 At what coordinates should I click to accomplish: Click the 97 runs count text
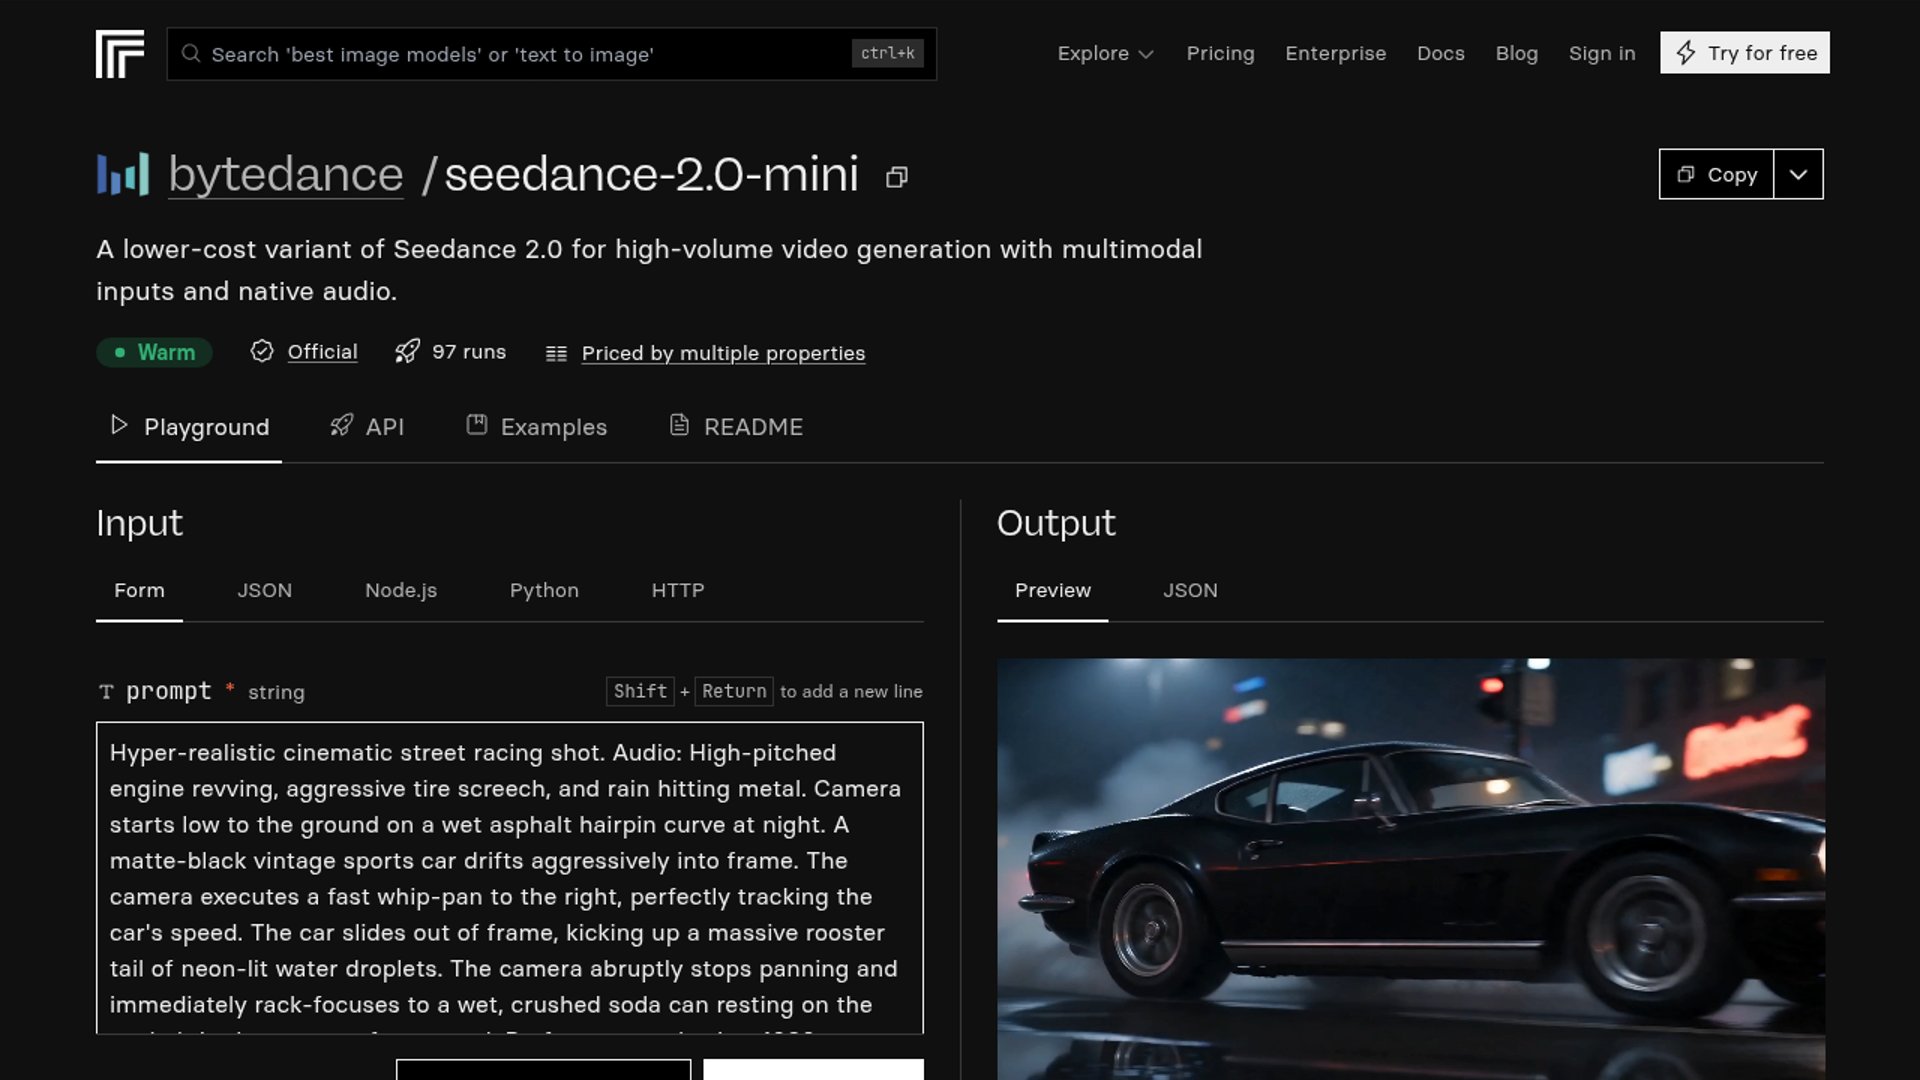(x=469, y=352)
